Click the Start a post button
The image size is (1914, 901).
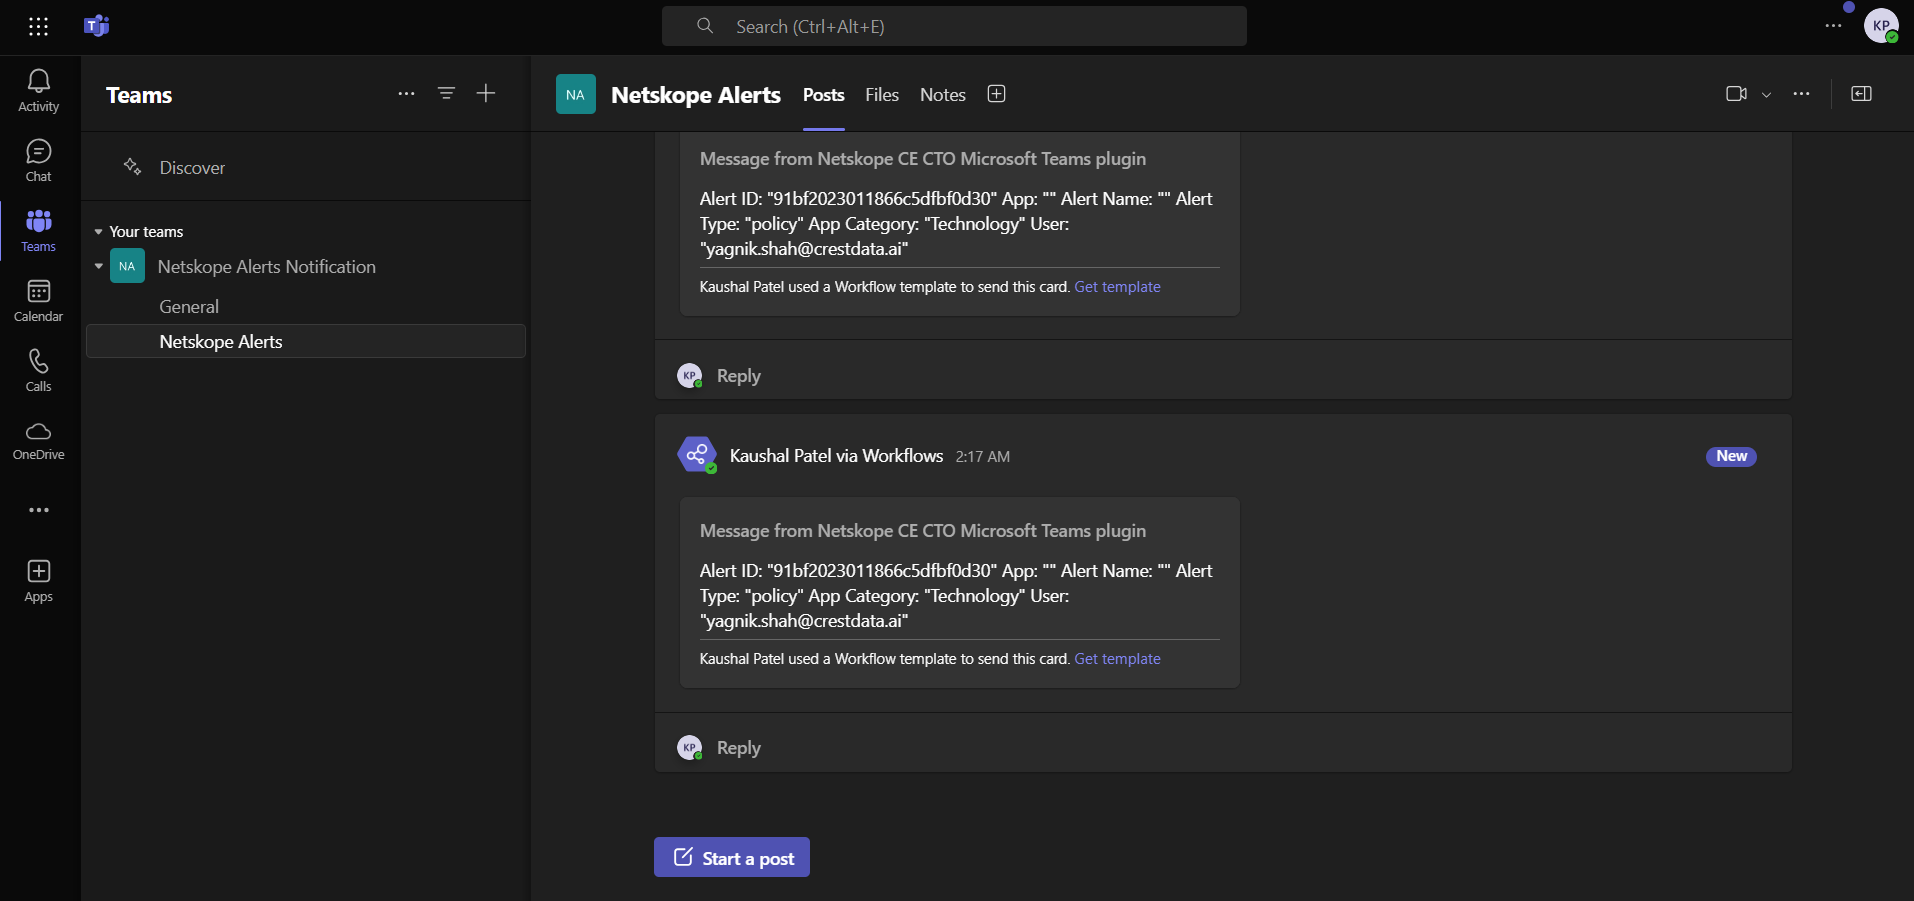click(x=732, y=857)
